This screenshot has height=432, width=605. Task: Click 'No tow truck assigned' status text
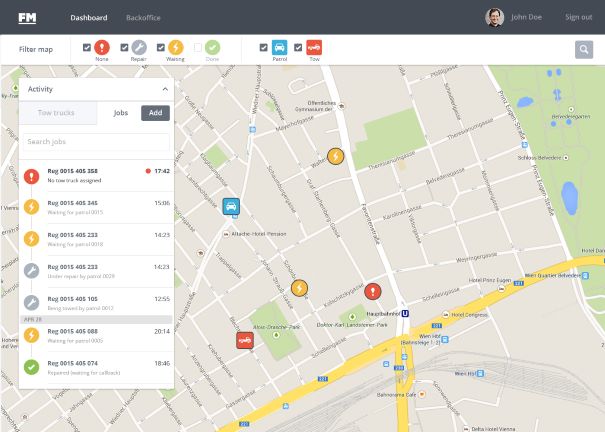point(74,181)
